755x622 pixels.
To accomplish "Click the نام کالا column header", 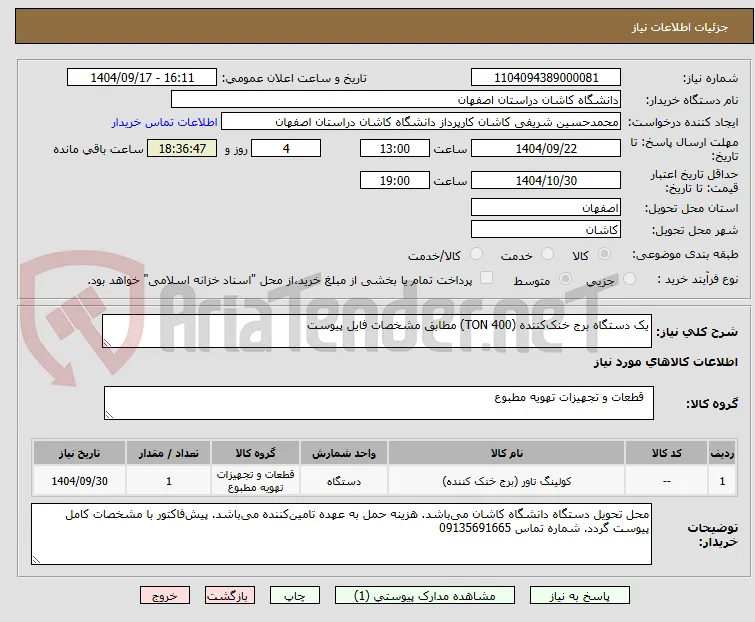I will pyautogui.click(x=507, y=453).
